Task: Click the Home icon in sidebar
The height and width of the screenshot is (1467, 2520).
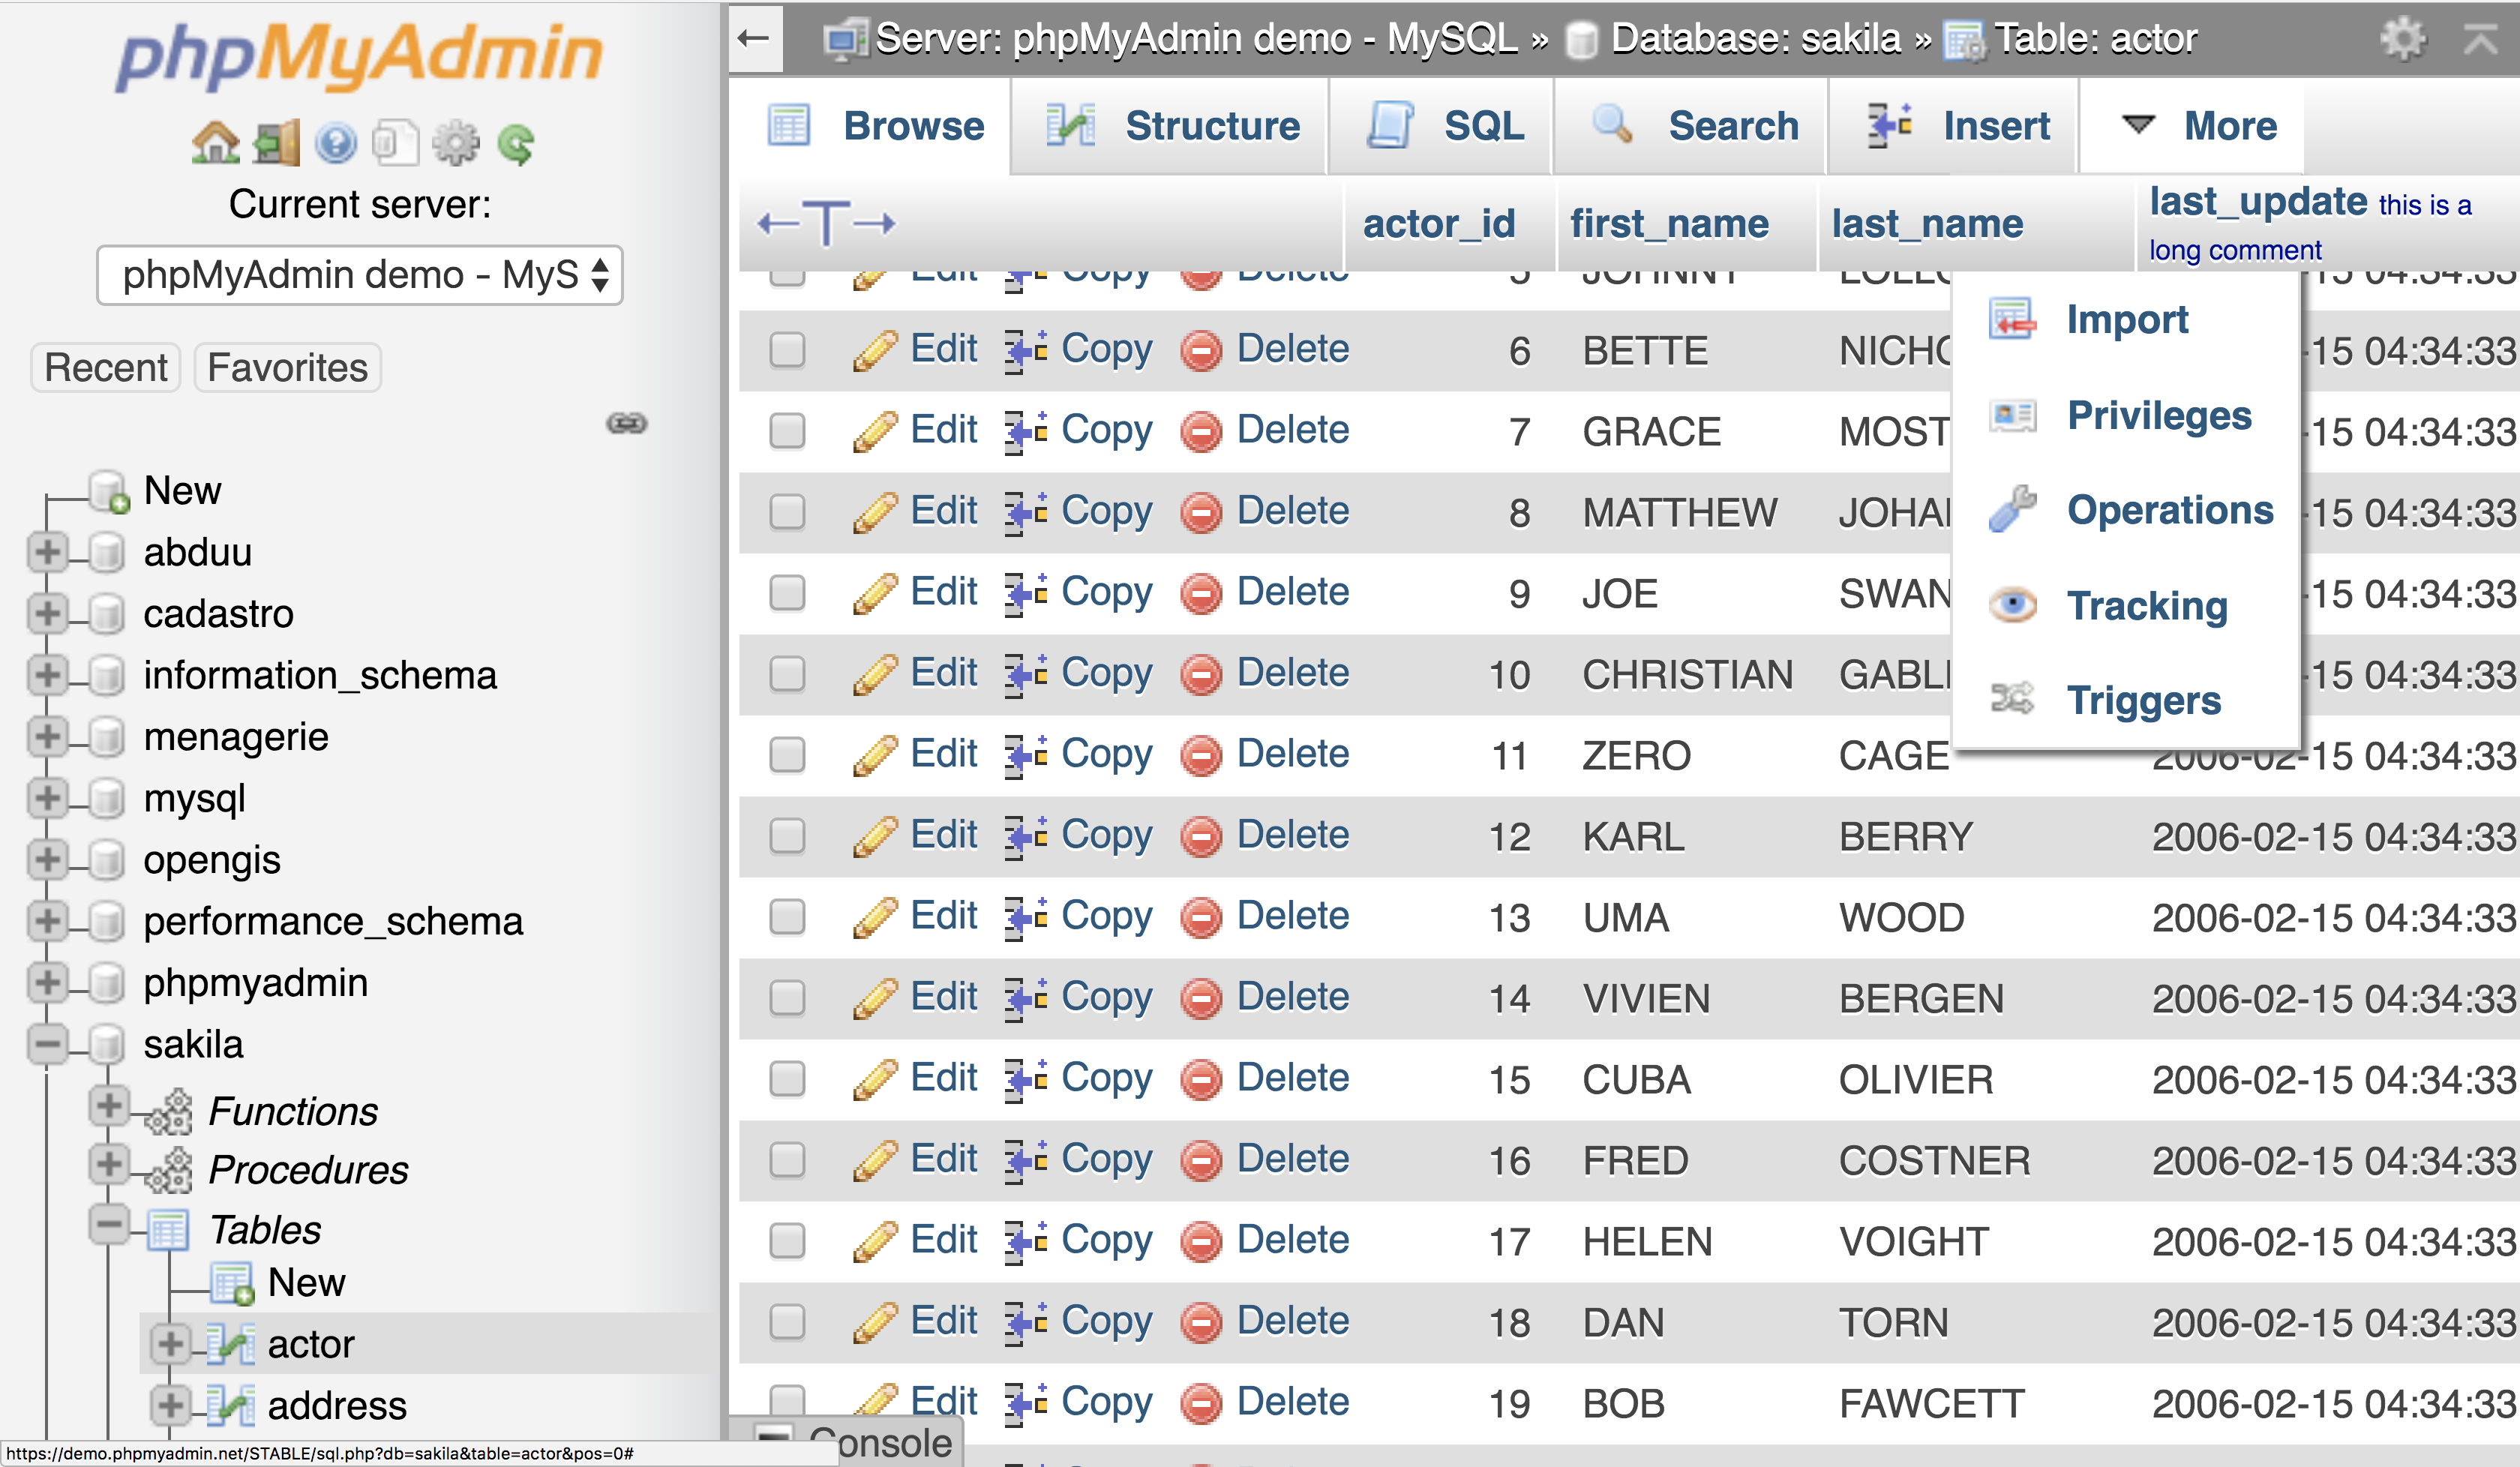Action: click(x=215, y=143)
